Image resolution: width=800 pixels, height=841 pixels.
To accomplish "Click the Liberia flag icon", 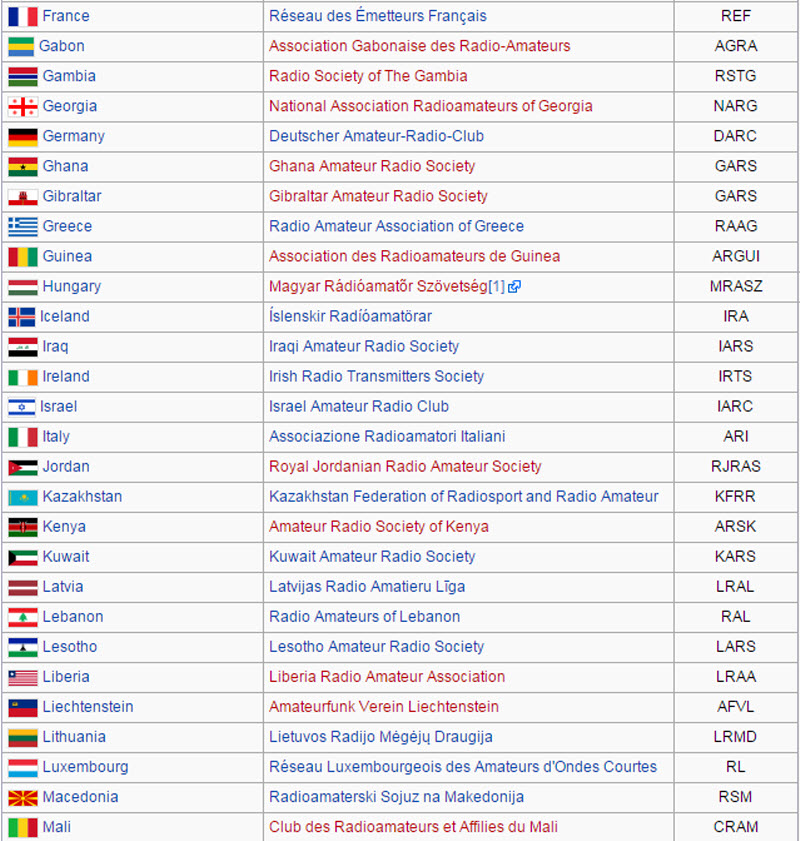I will [23, 677].
